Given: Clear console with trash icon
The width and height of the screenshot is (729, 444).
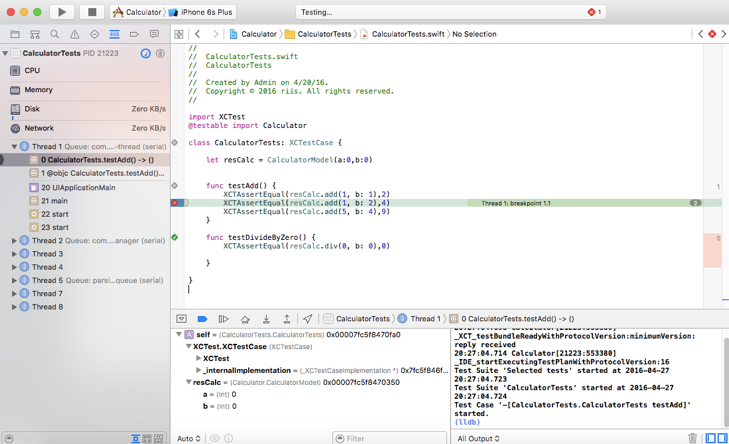Looking at the screenshot, I should pyautogui.click(x=692, y=438).
